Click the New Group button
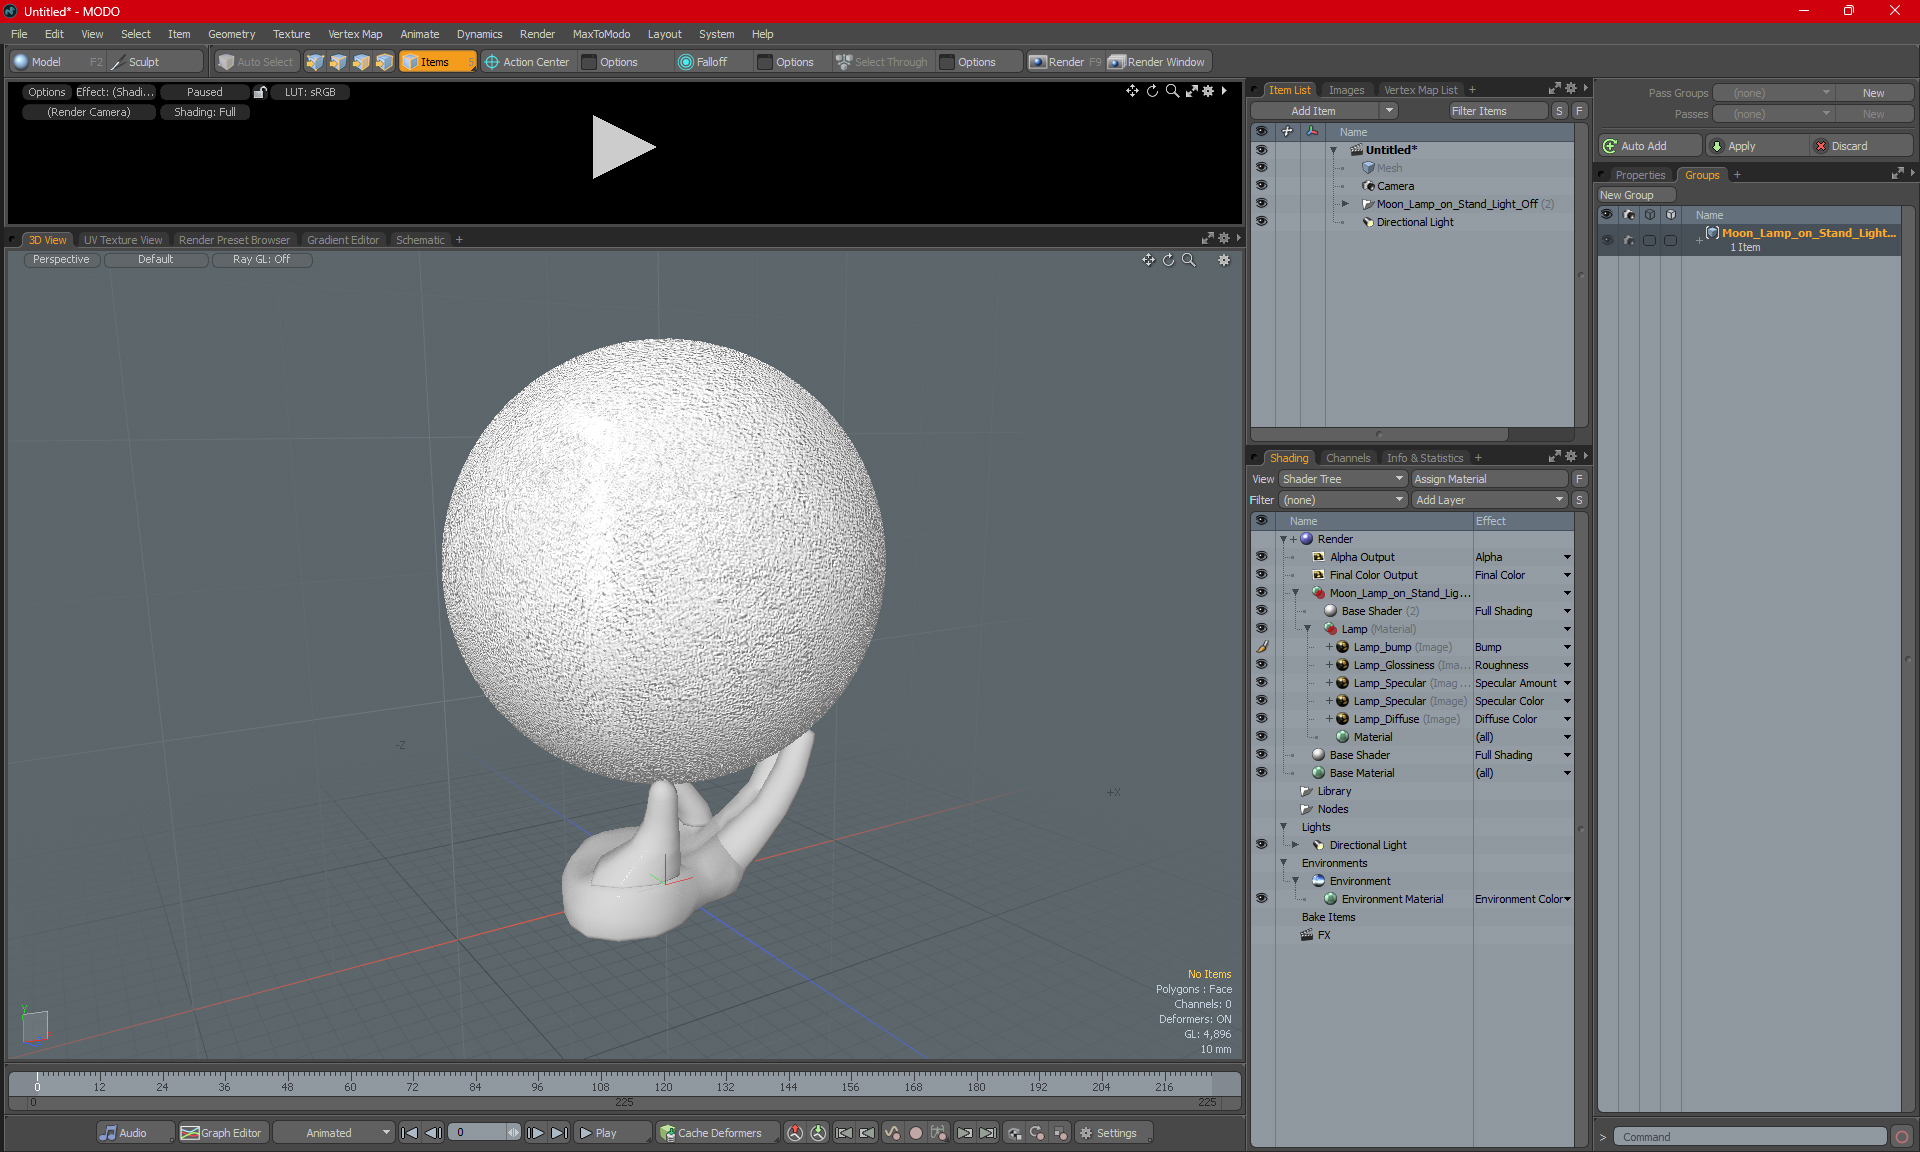This screenshot has height=1152, width=1920. pos(1636,195)
